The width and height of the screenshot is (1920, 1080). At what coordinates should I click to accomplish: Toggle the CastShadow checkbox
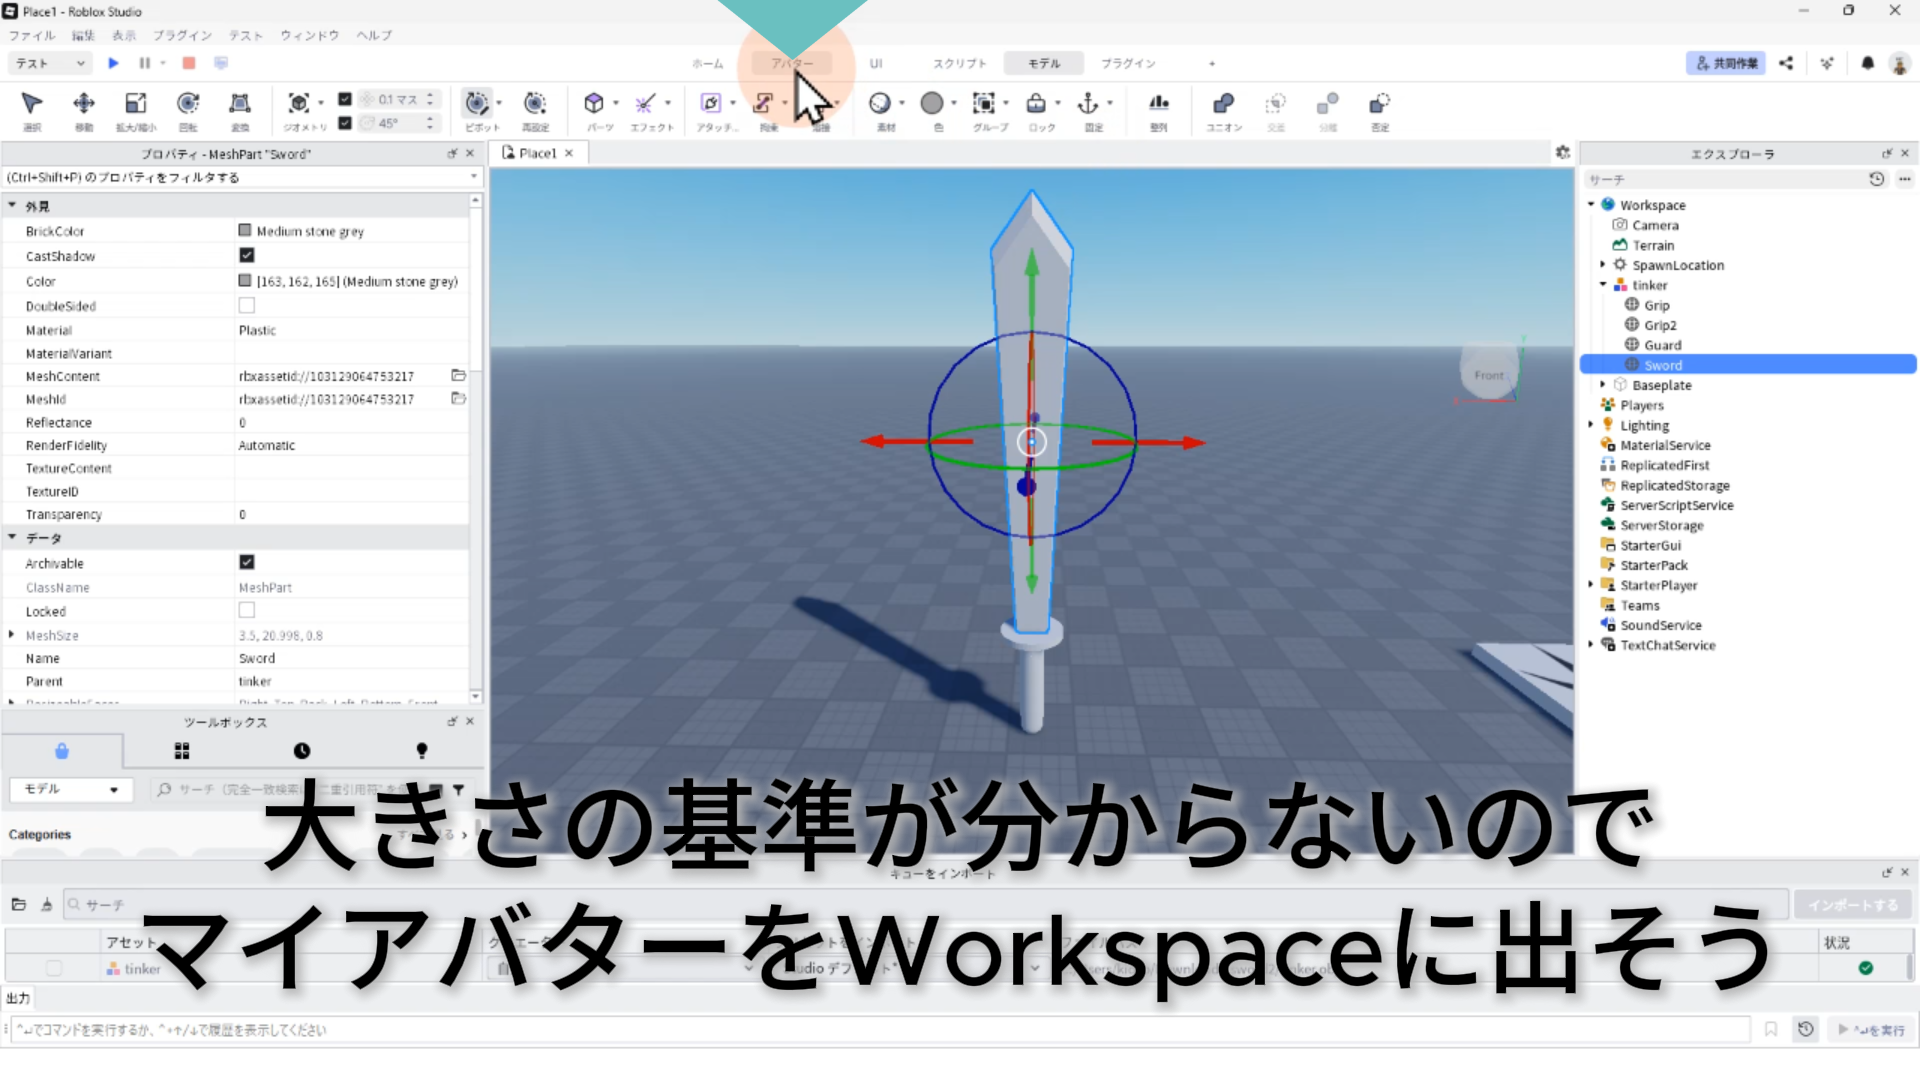247,256
